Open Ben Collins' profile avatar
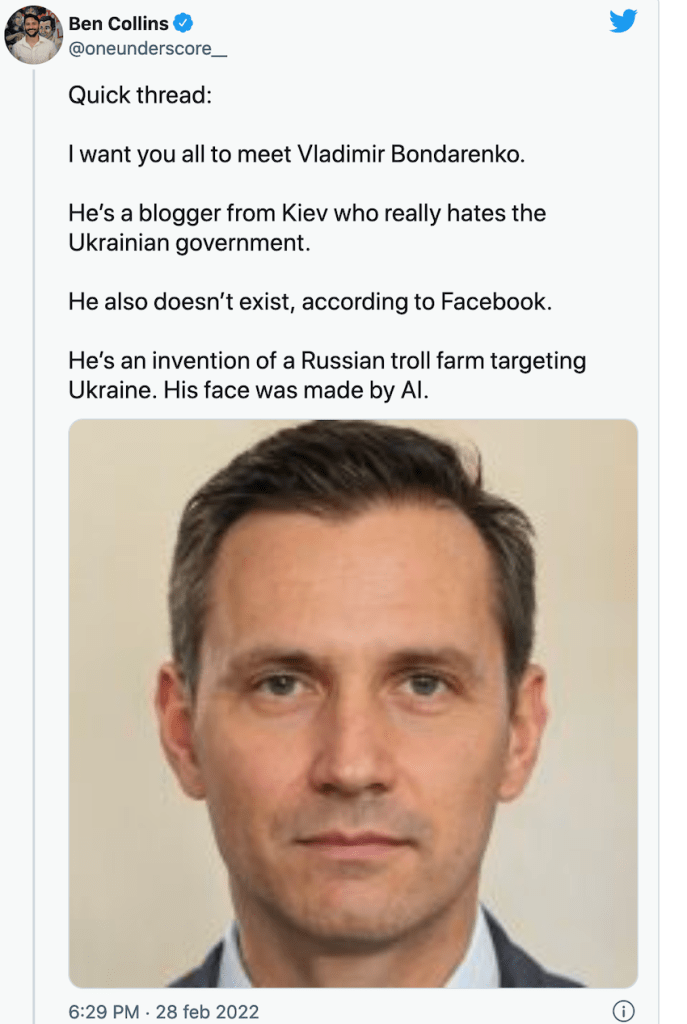 point(34,38)
